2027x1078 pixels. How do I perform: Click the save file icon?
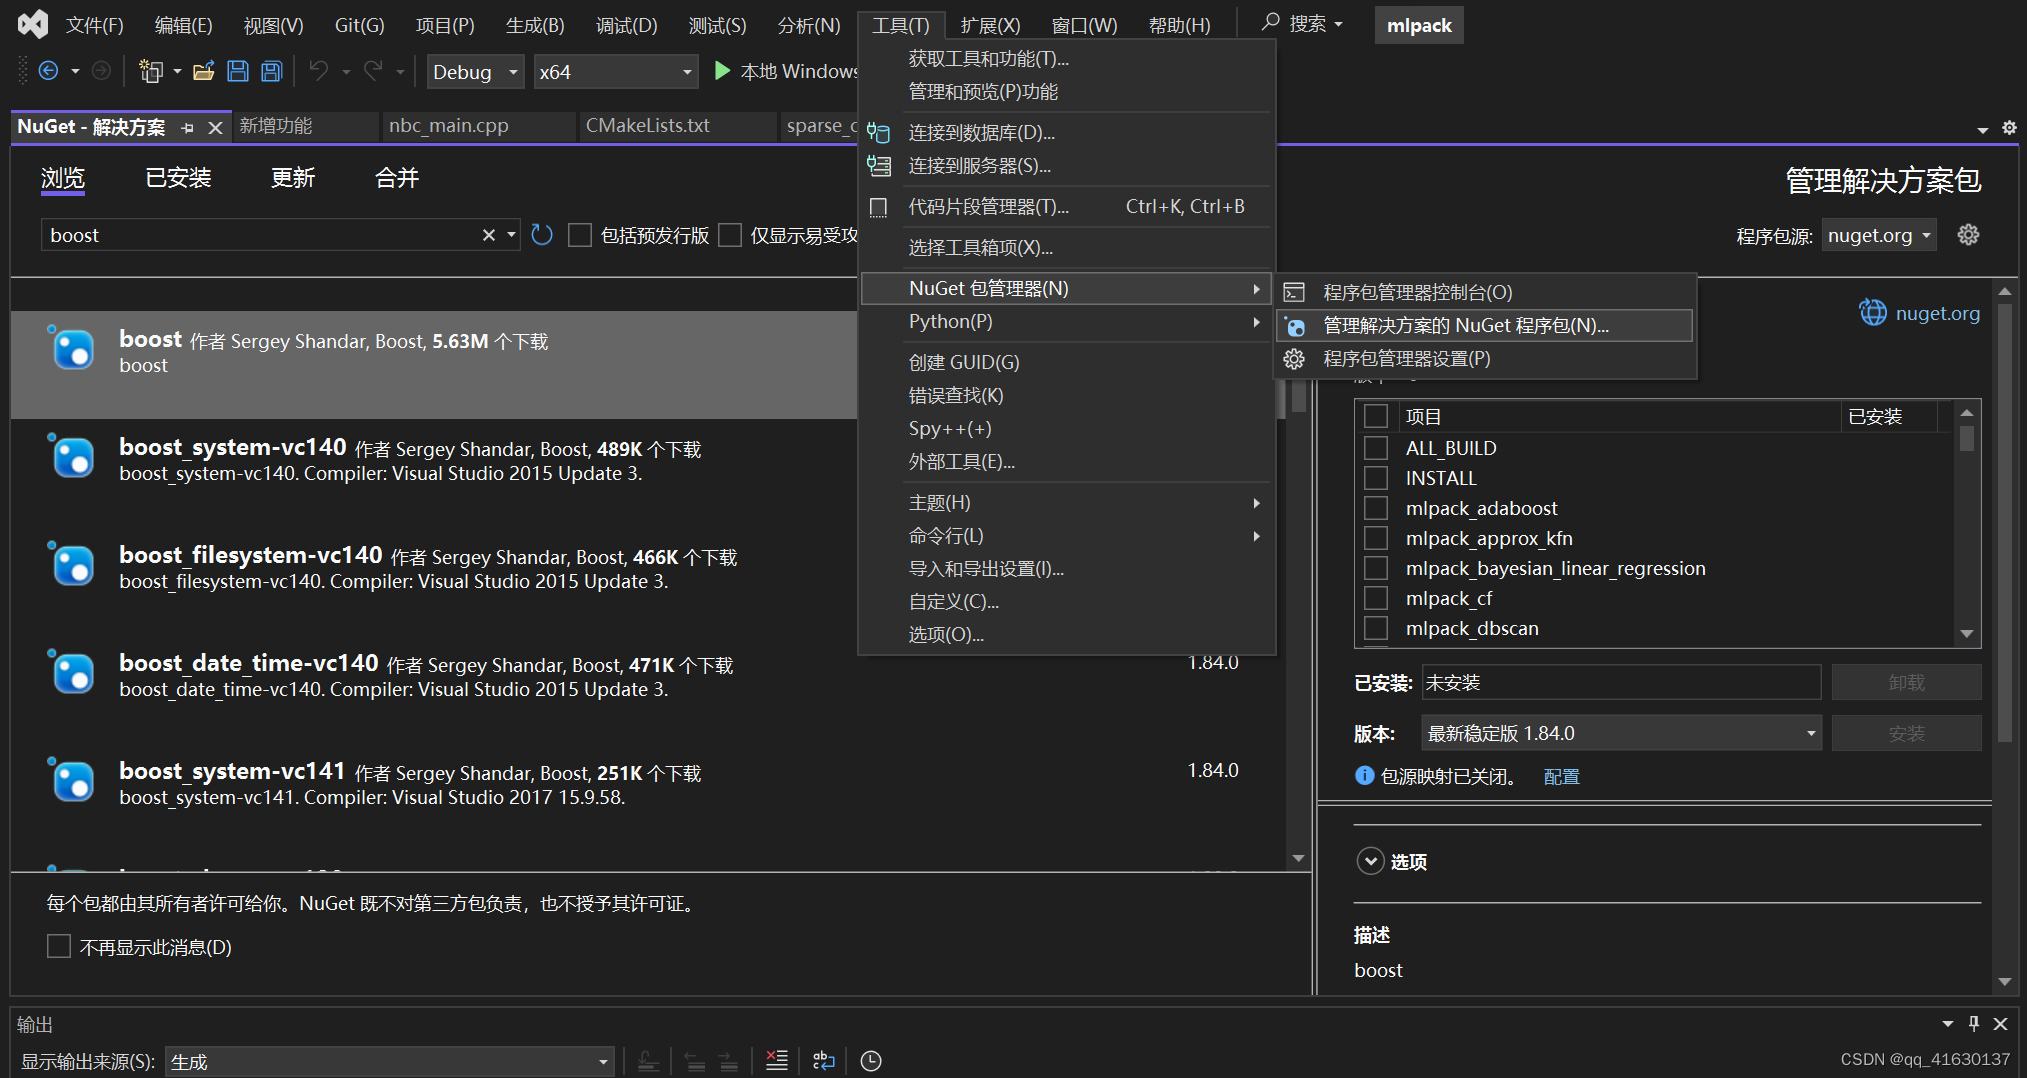coord(238,71)
